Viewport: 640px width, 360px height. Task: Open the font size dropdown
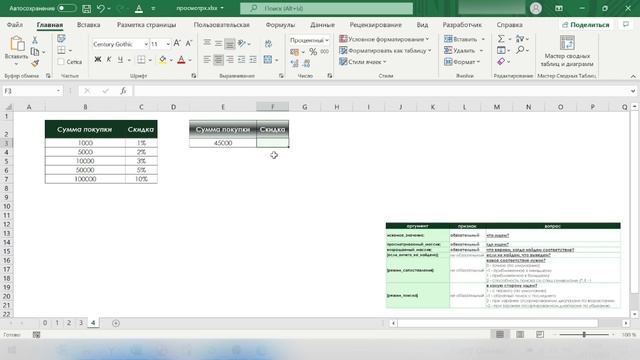168,44
